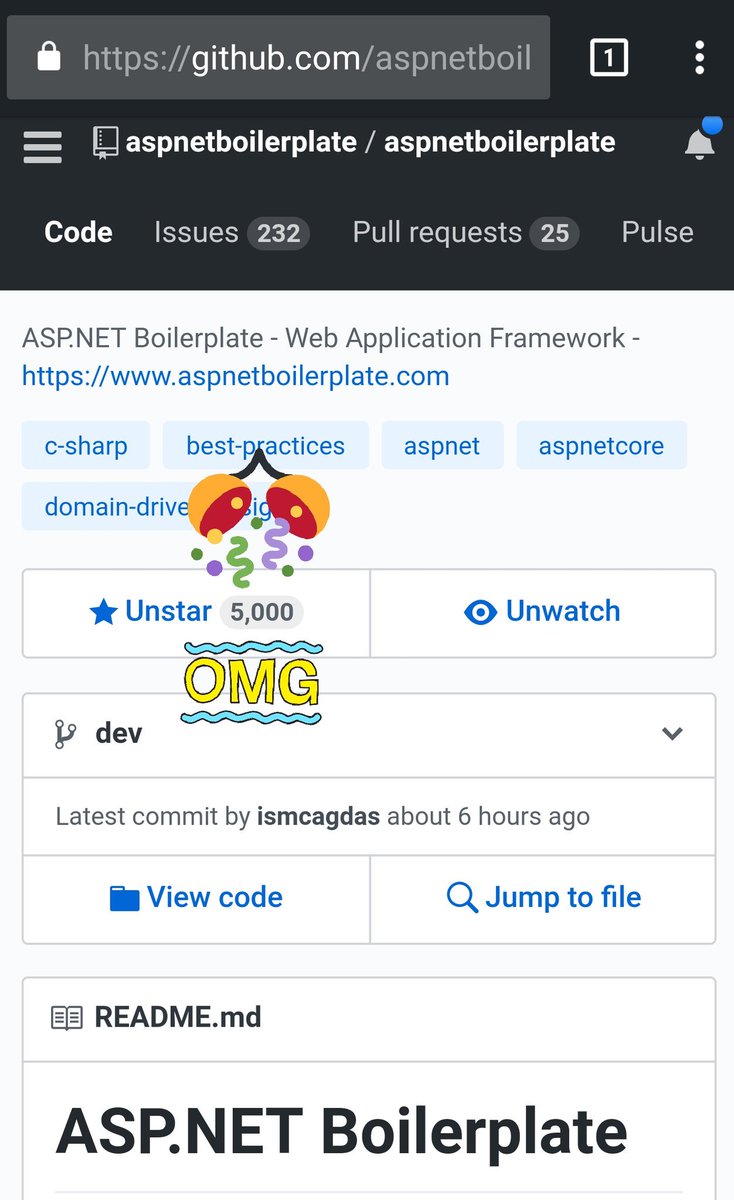Tap the ASP.NET Boilerplate README heading

click(x=341, y=1131)
